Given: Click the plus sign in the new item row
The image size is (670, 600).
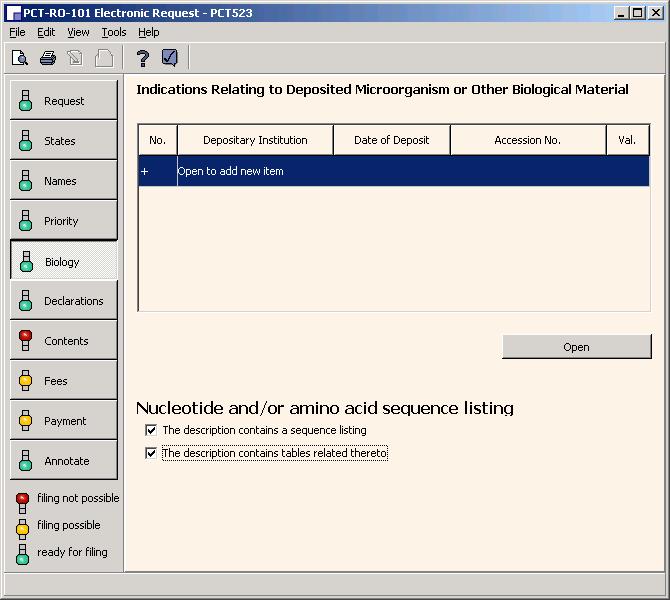Looking at the screenshot, I should coord(144,171).
